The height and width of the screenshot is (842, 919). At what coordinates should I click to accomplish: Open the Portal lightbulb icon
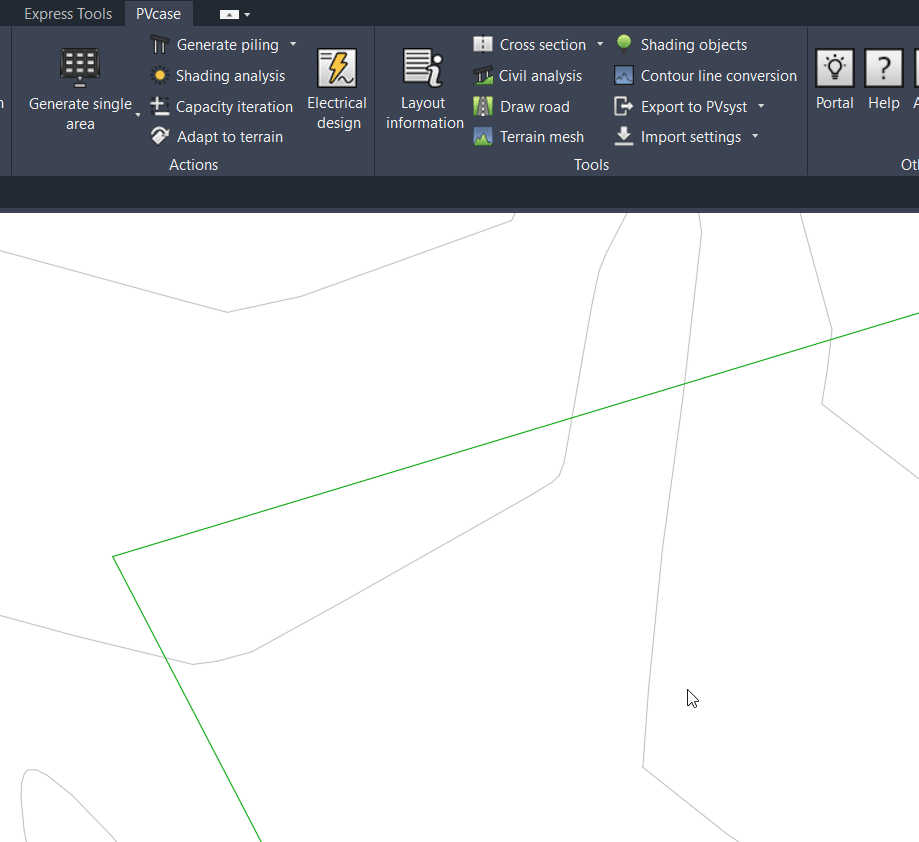(x=835, y=68)
